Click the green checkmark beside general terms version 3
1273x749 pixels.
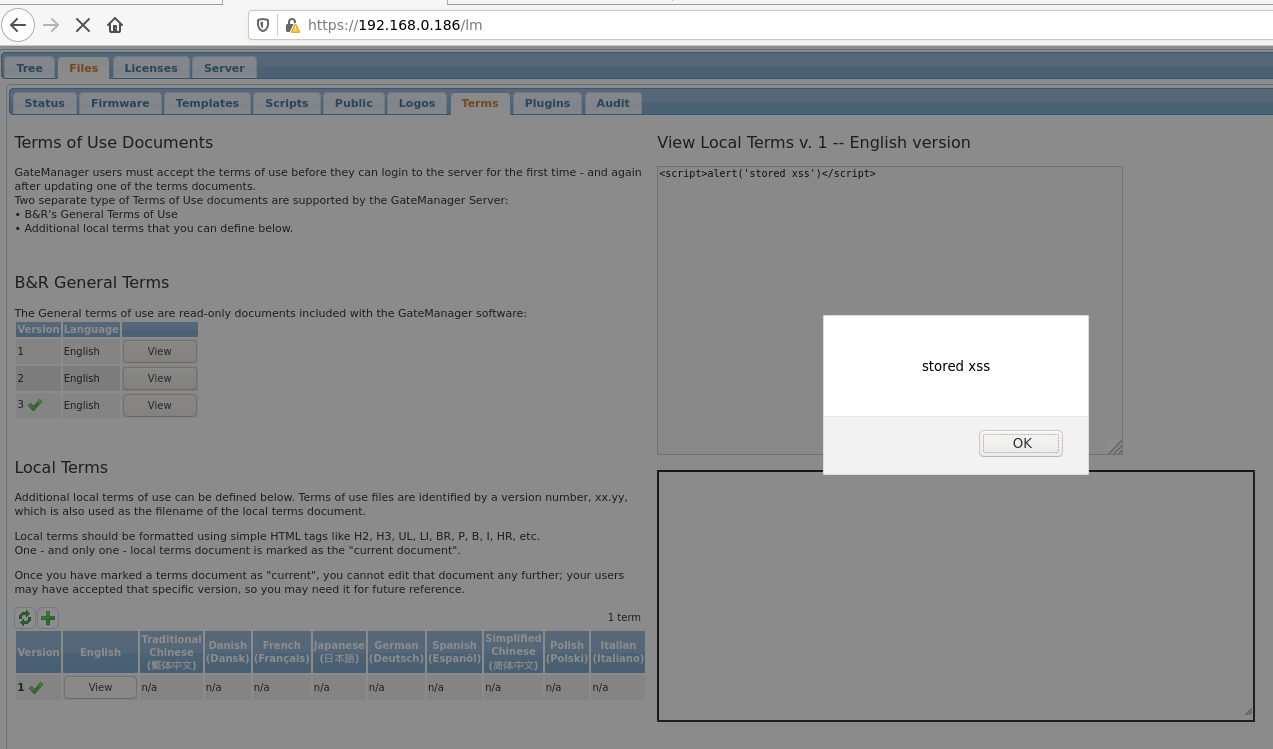point(35,405)
